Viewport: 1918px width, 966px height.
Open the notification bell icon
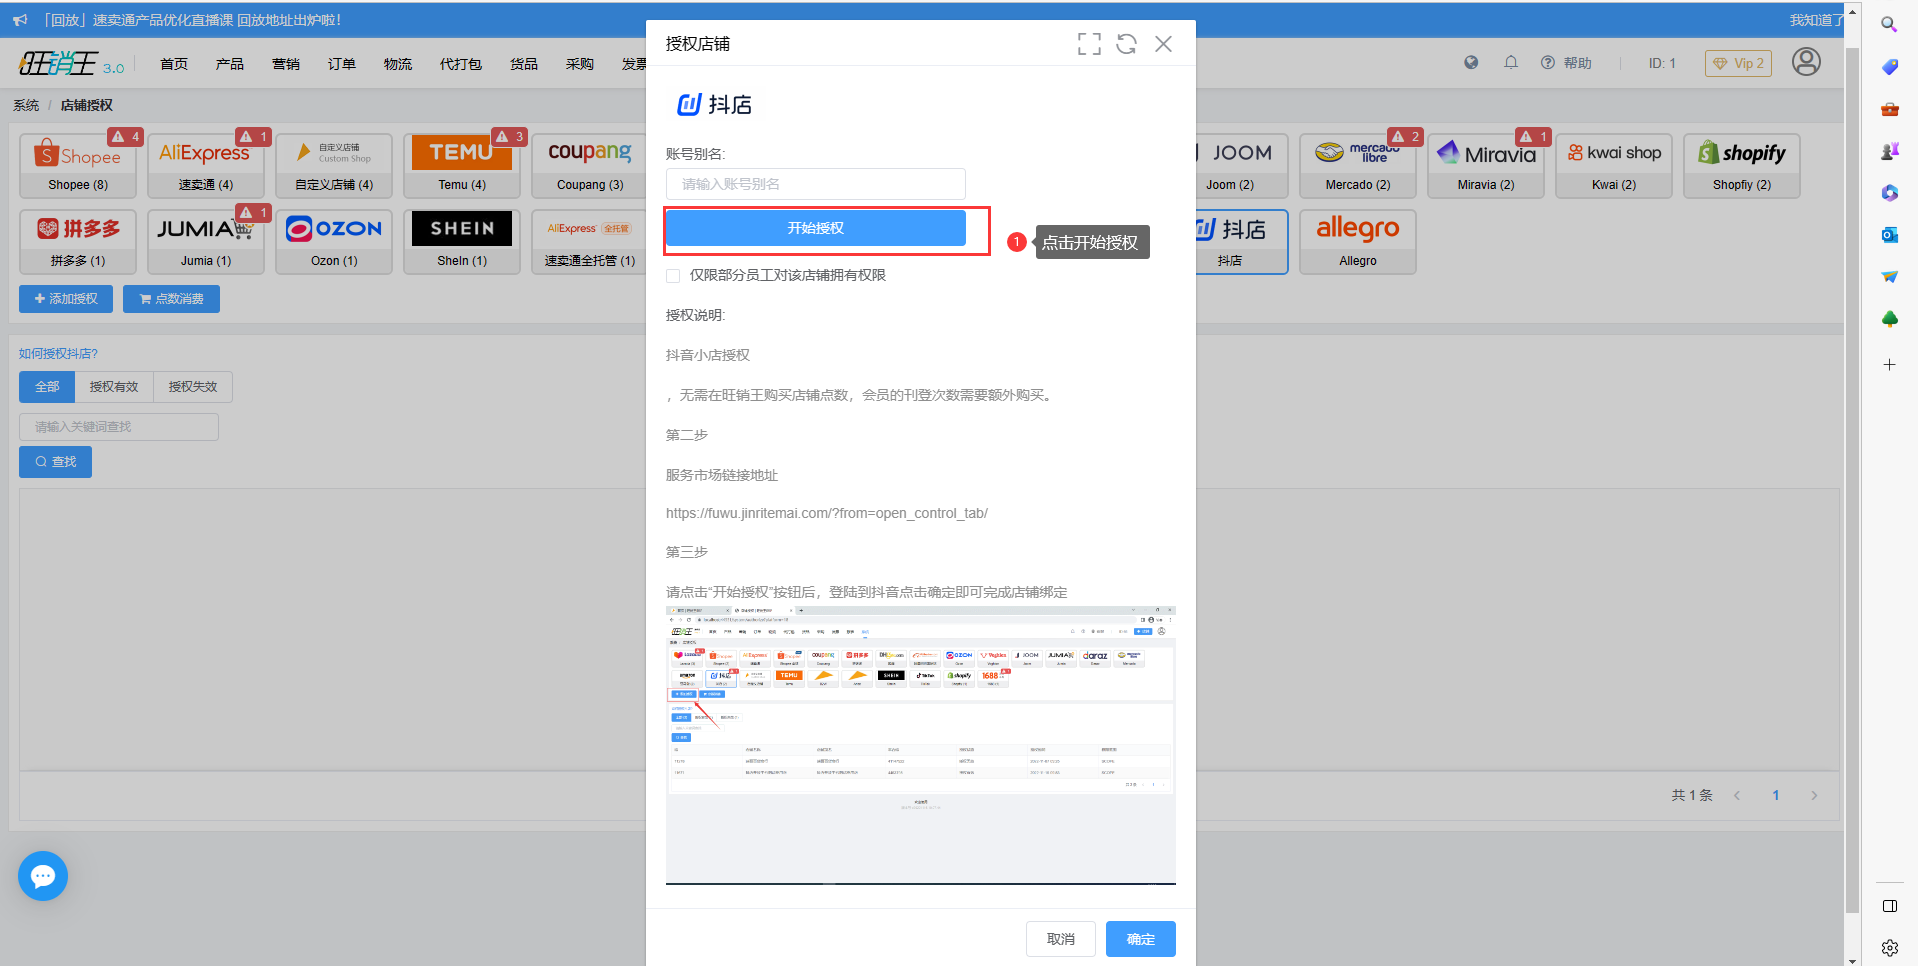[x=1511, y=63]
